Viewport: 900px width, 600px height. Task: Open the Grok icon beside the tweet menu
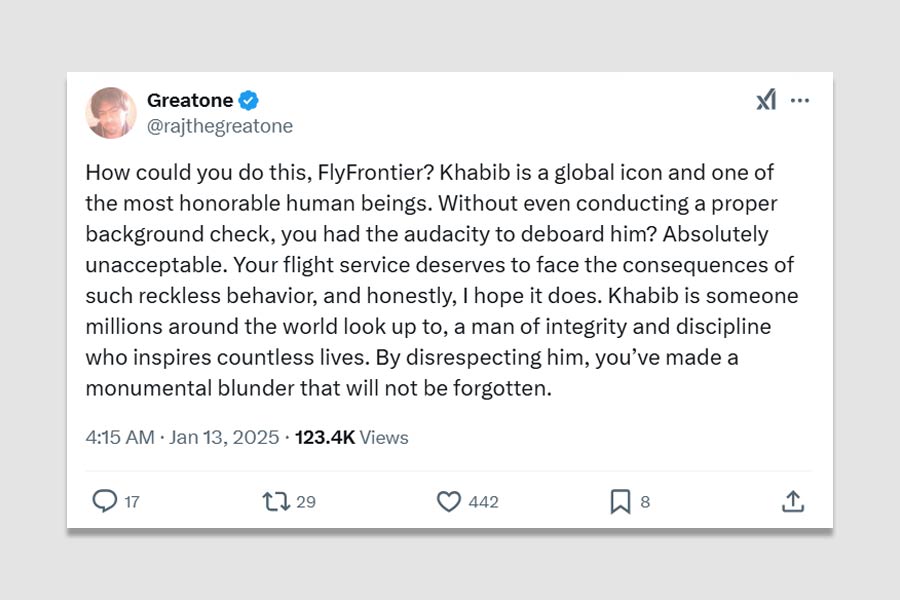[766, 100]
